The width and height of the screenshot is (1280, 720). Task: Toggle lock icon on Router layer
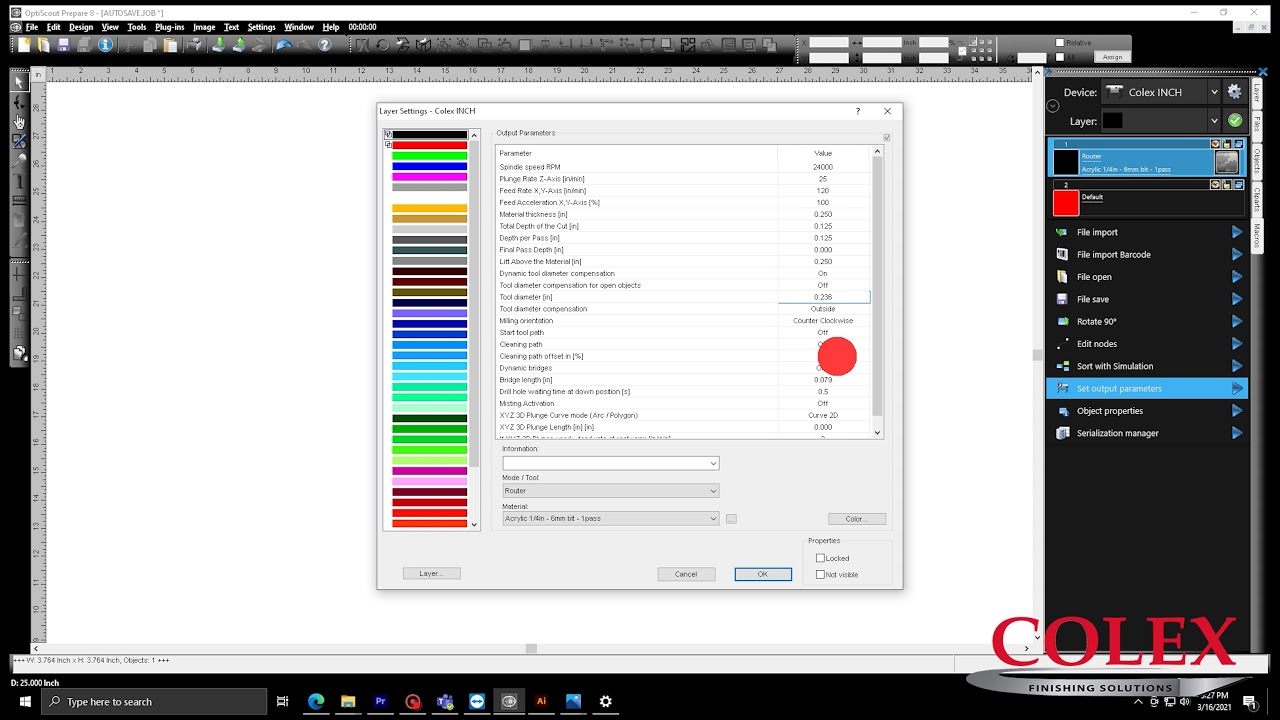[x=1227, y=144]
